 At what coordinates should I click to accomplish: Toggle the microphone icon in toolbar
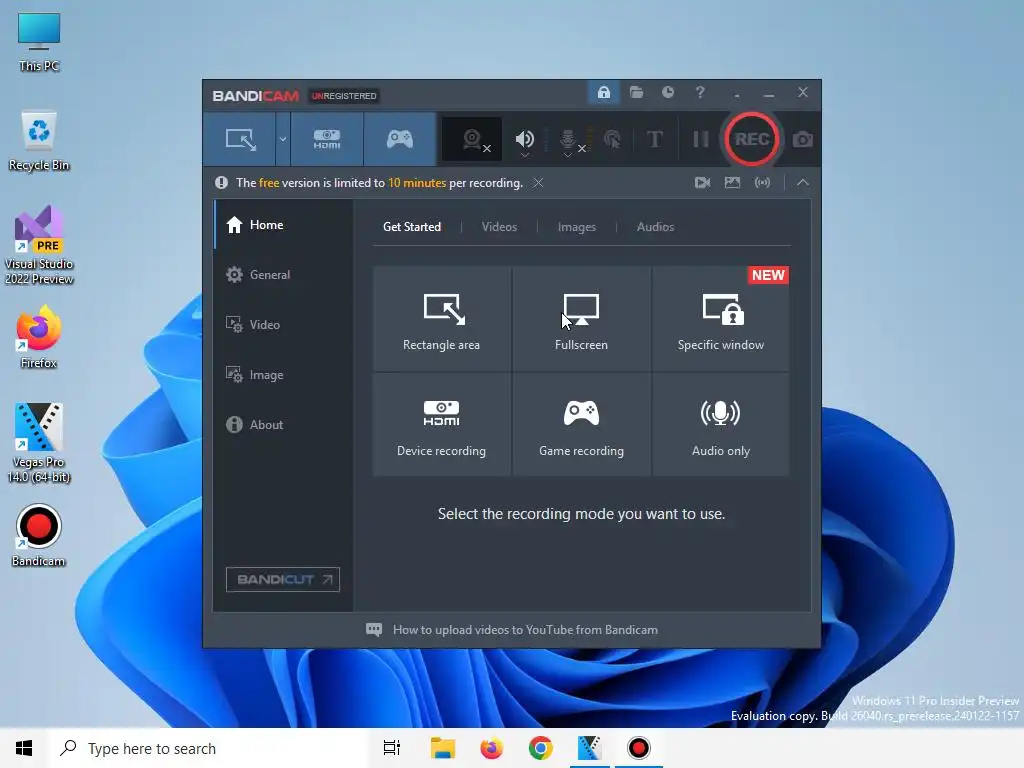pyautogui.click(x=568, y=138)
